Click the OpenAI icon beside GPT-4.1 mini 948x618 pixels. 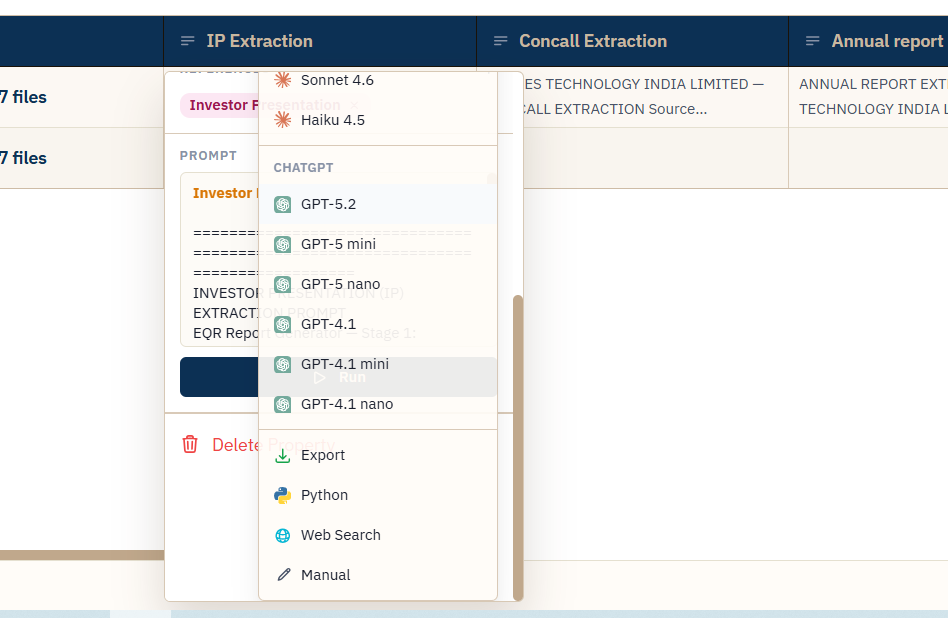click(282, 364)
